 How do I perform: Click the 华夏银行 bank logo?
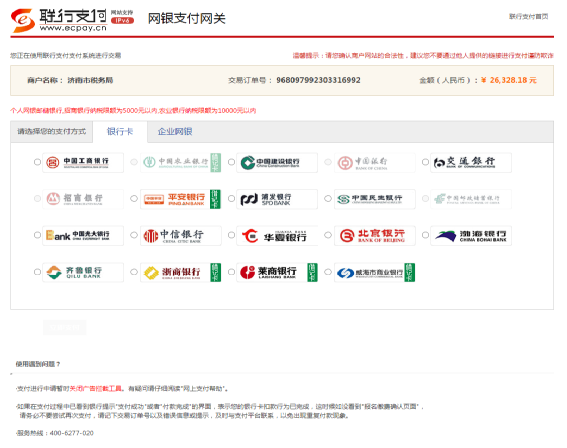pyautogui.click(x=277, y=235)
